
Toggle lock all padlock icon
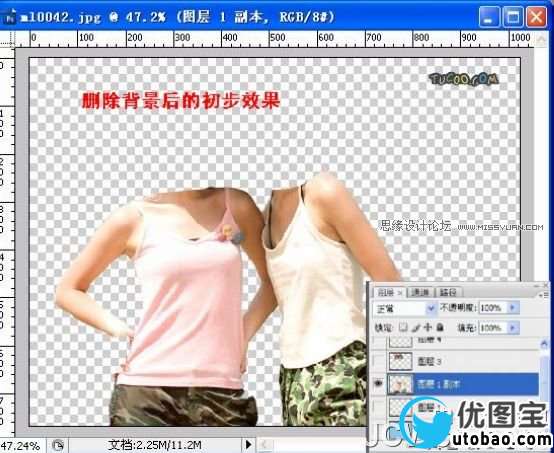click(440, 328)
